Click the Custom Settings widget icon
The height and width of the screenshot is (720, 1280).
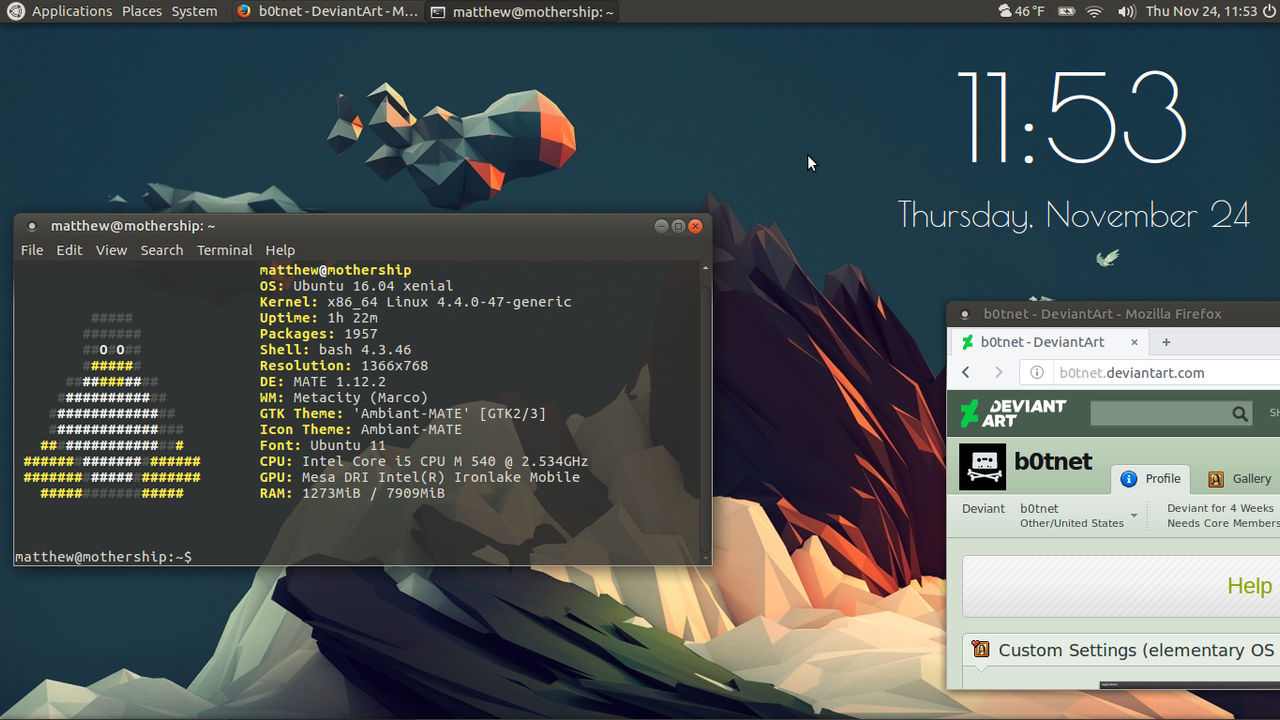(x=981, y=650)
